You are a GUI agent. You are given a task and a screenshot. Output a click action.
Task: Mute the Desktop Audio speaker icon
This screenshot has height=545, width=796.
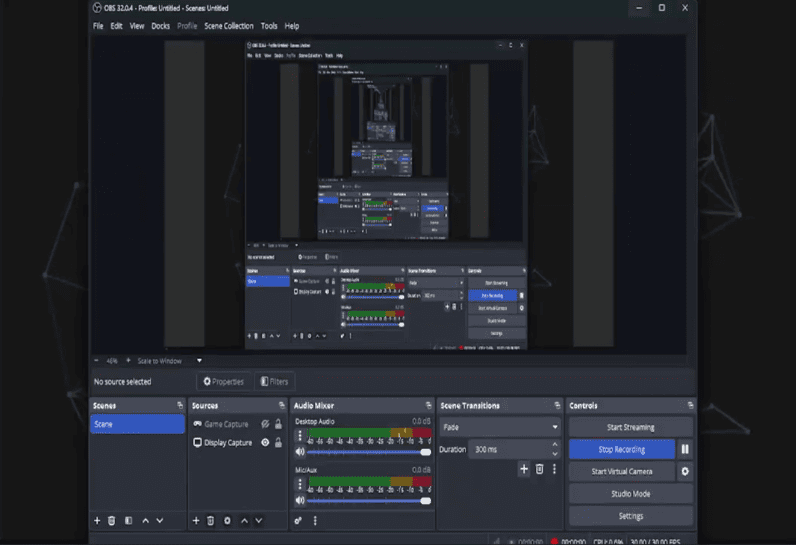[299, 452]
